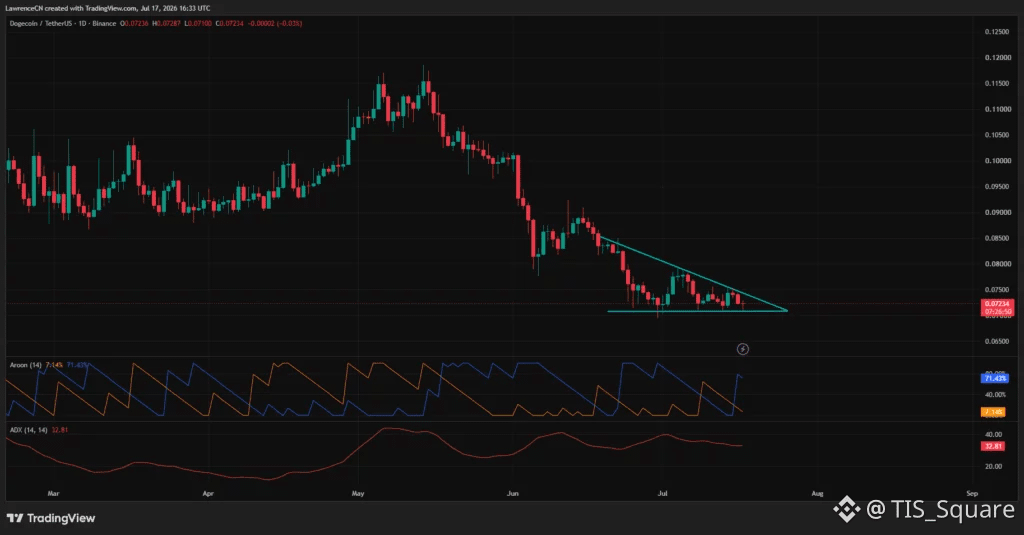The height and width of the screenshot is (535, 1024).
Task: Click the Jul label on time axis
Action: click(662, 493)
